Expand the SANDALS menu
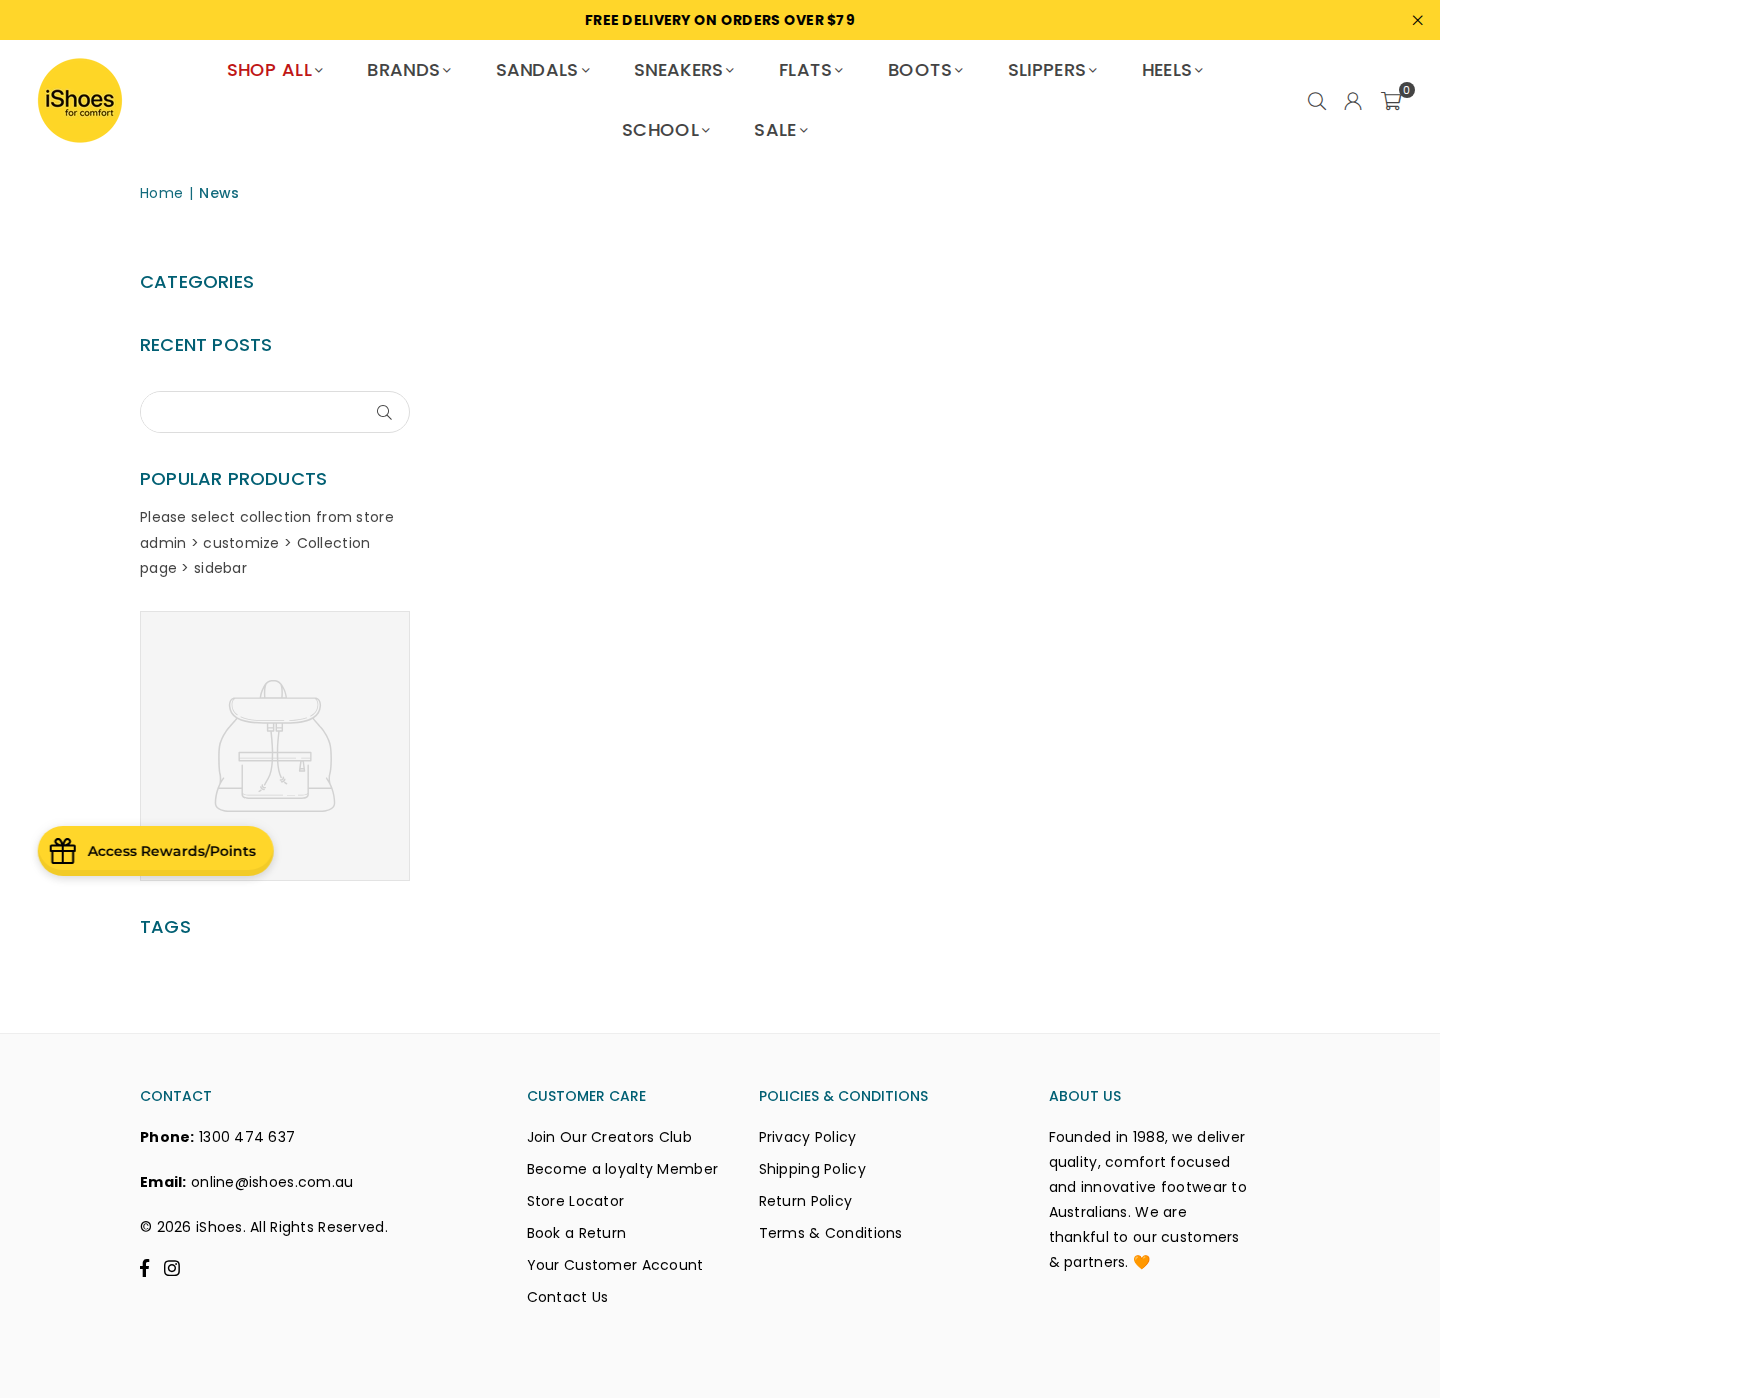 point(543,70)
